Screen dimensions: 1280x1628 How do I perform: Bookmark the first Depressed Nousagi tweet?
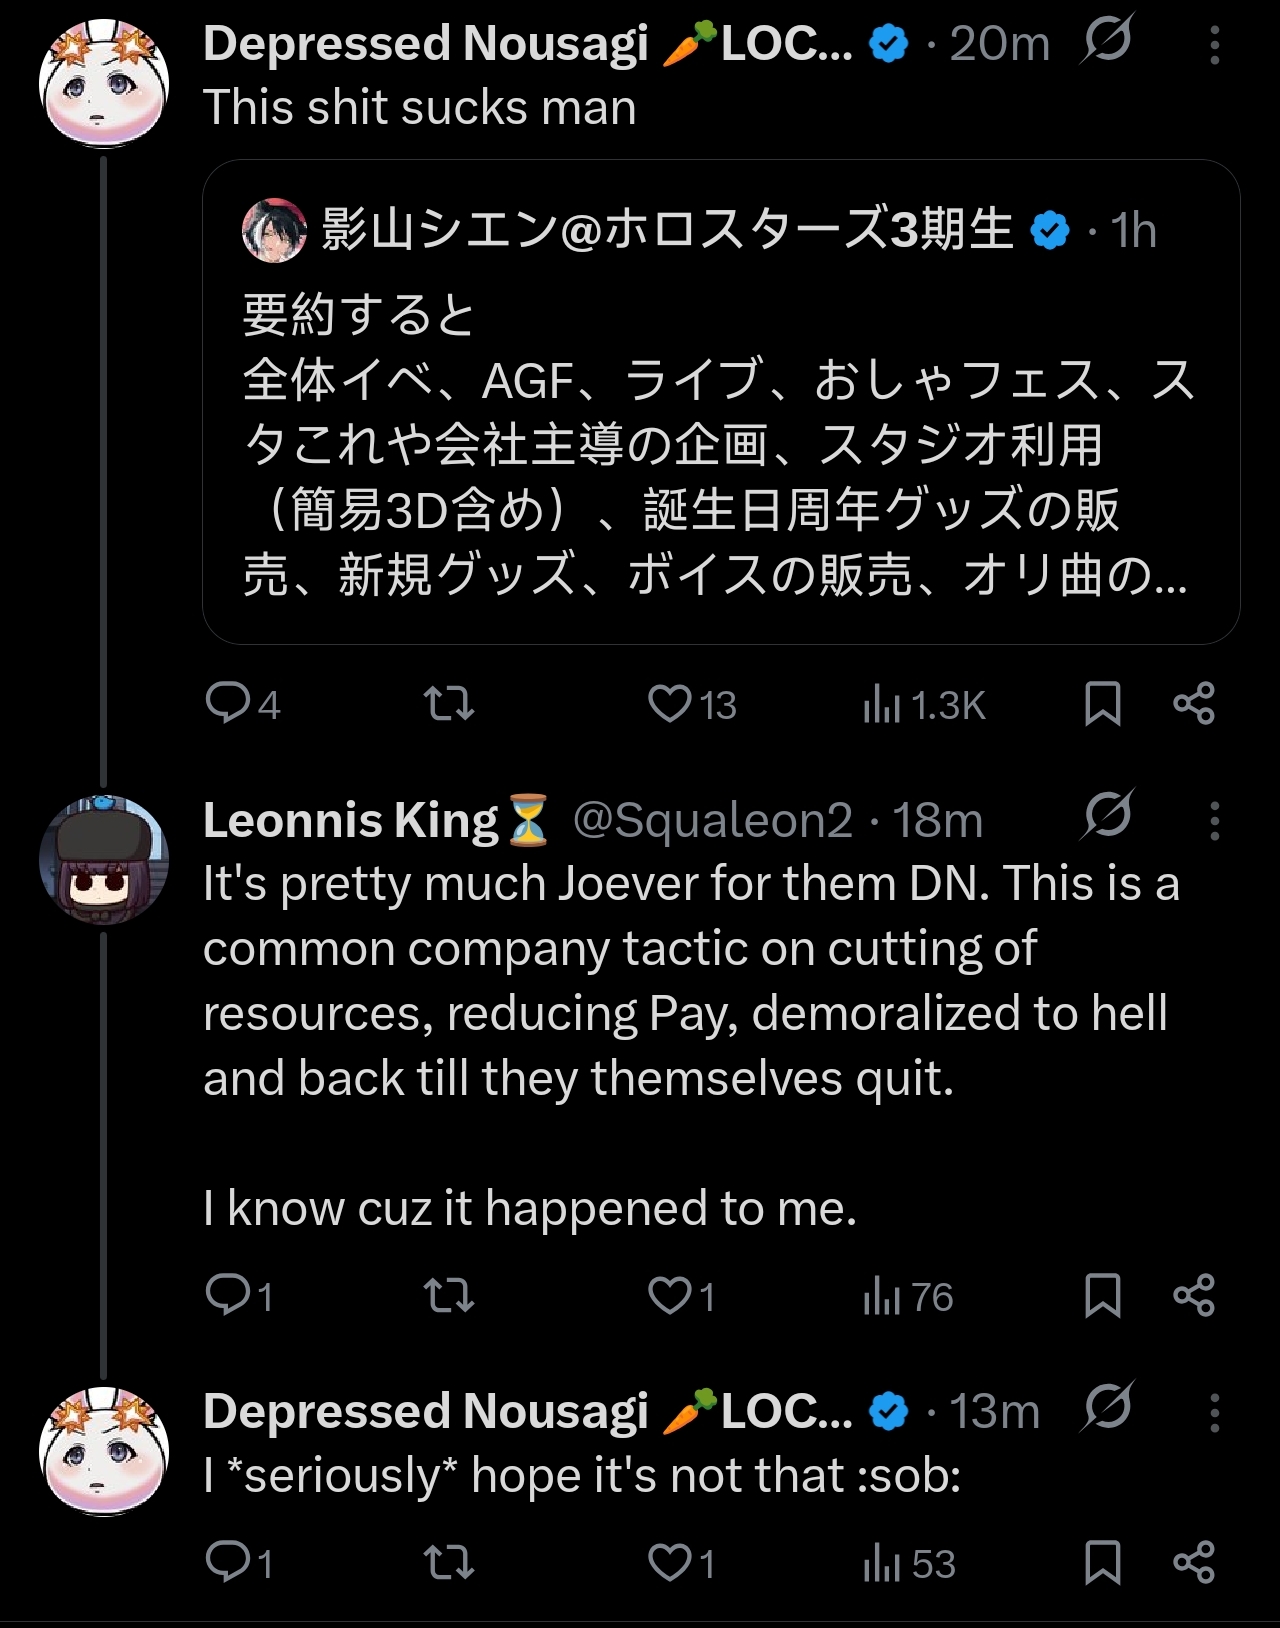pos(1102,703)
